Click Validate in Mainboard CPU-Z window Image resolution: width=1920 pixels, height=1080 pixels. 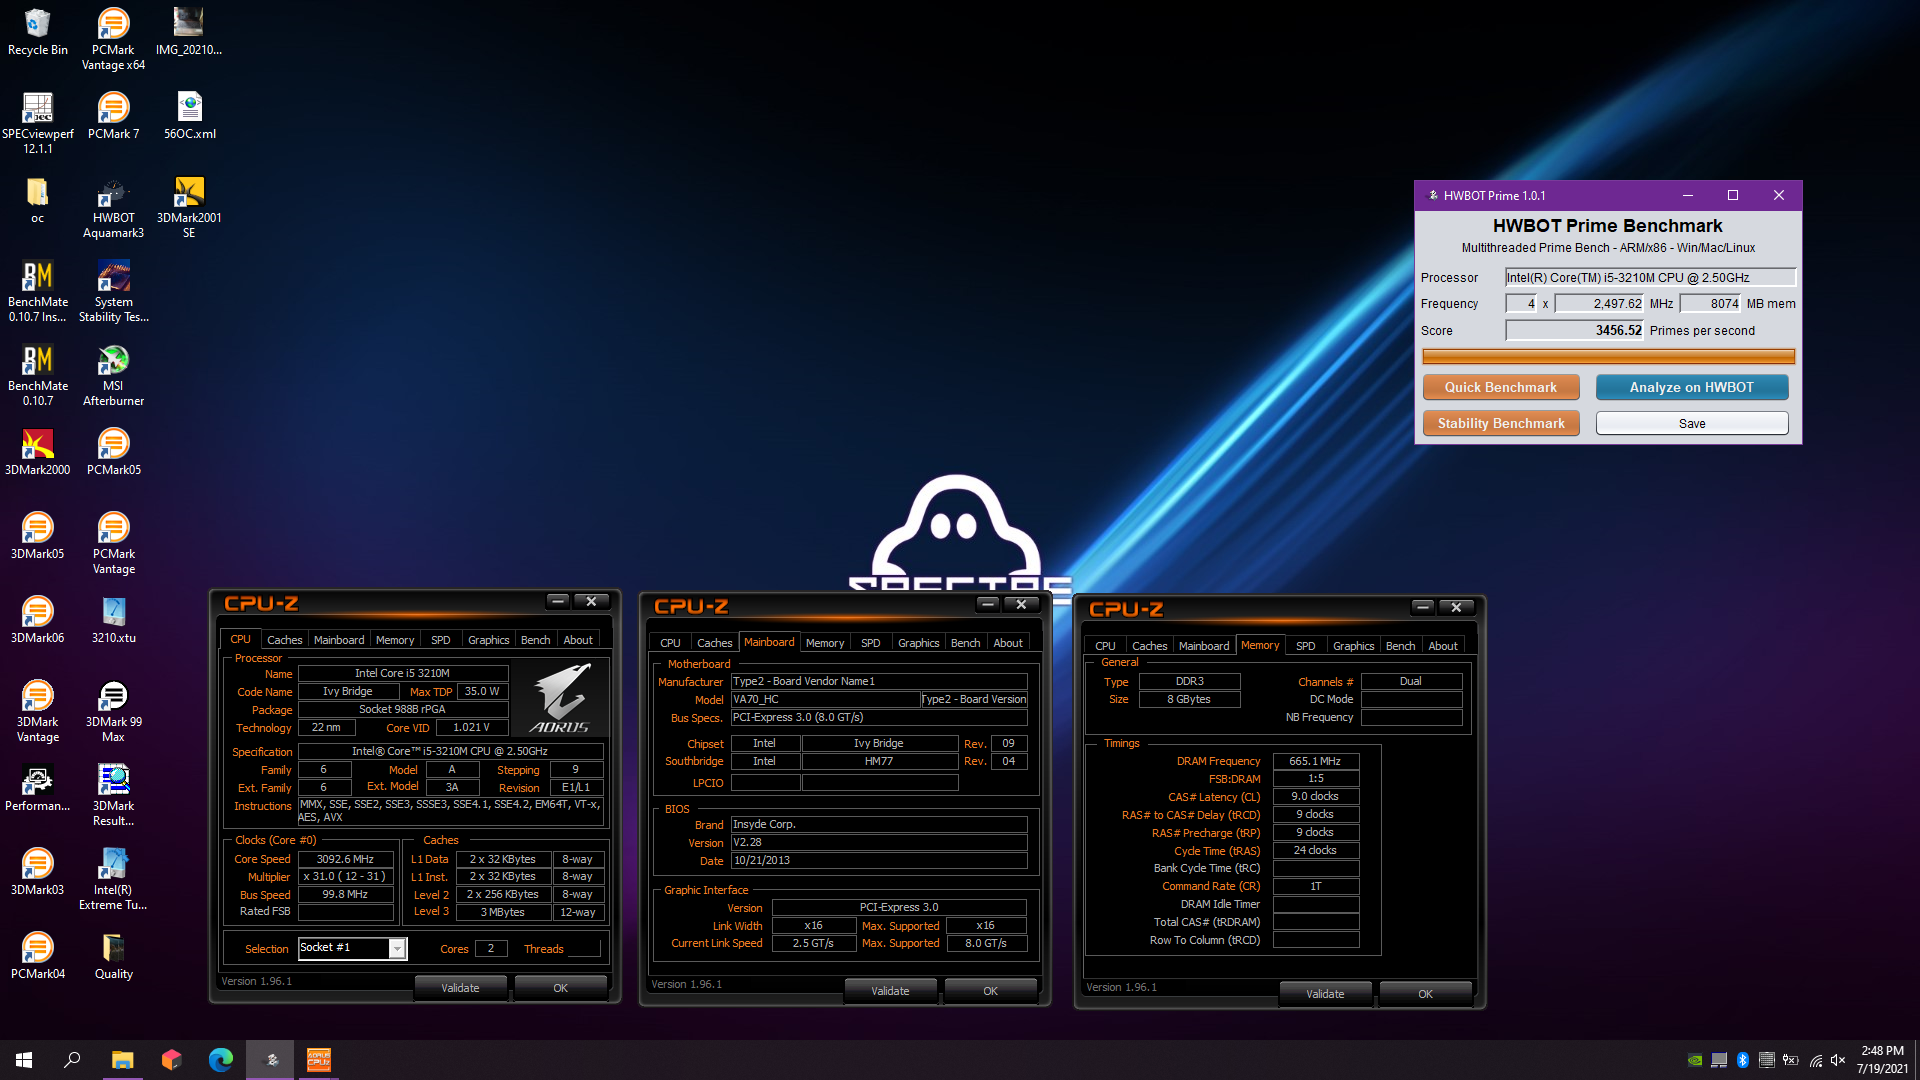(890, 991)
